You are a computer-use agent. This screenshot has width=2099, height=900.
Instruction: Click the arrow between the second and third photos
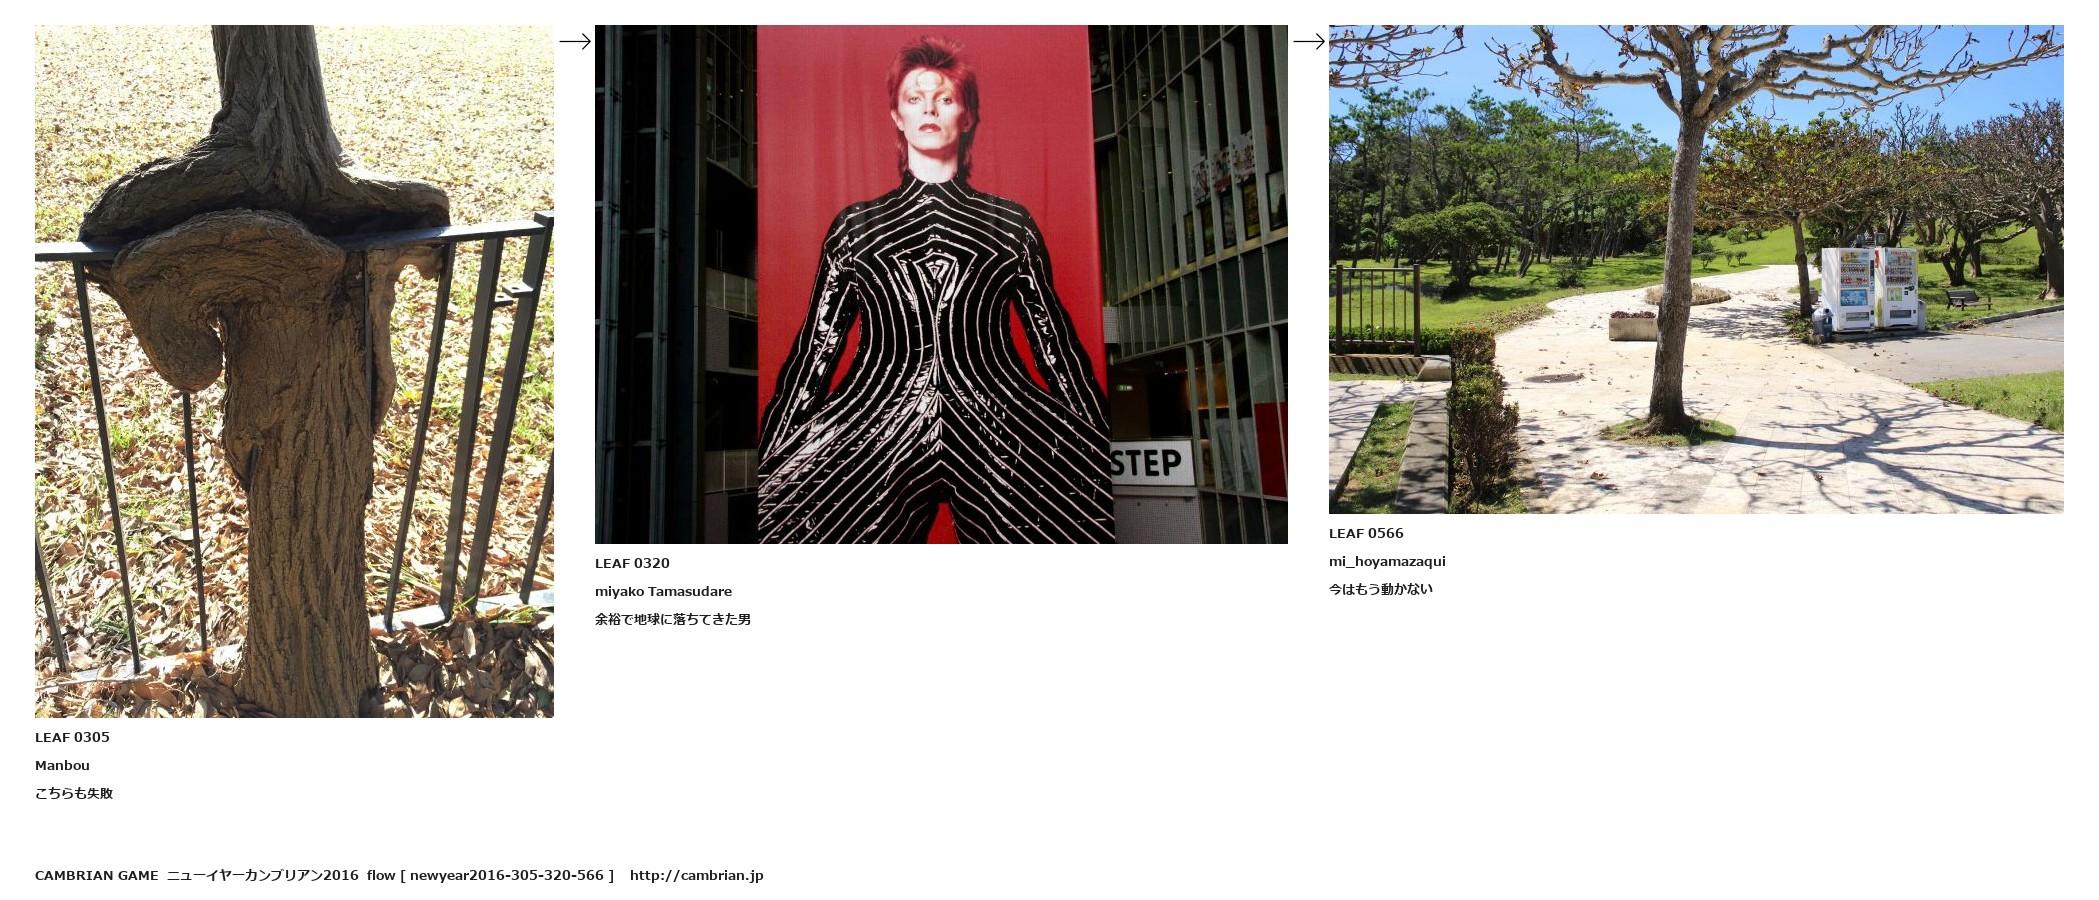coord(1309,41)
